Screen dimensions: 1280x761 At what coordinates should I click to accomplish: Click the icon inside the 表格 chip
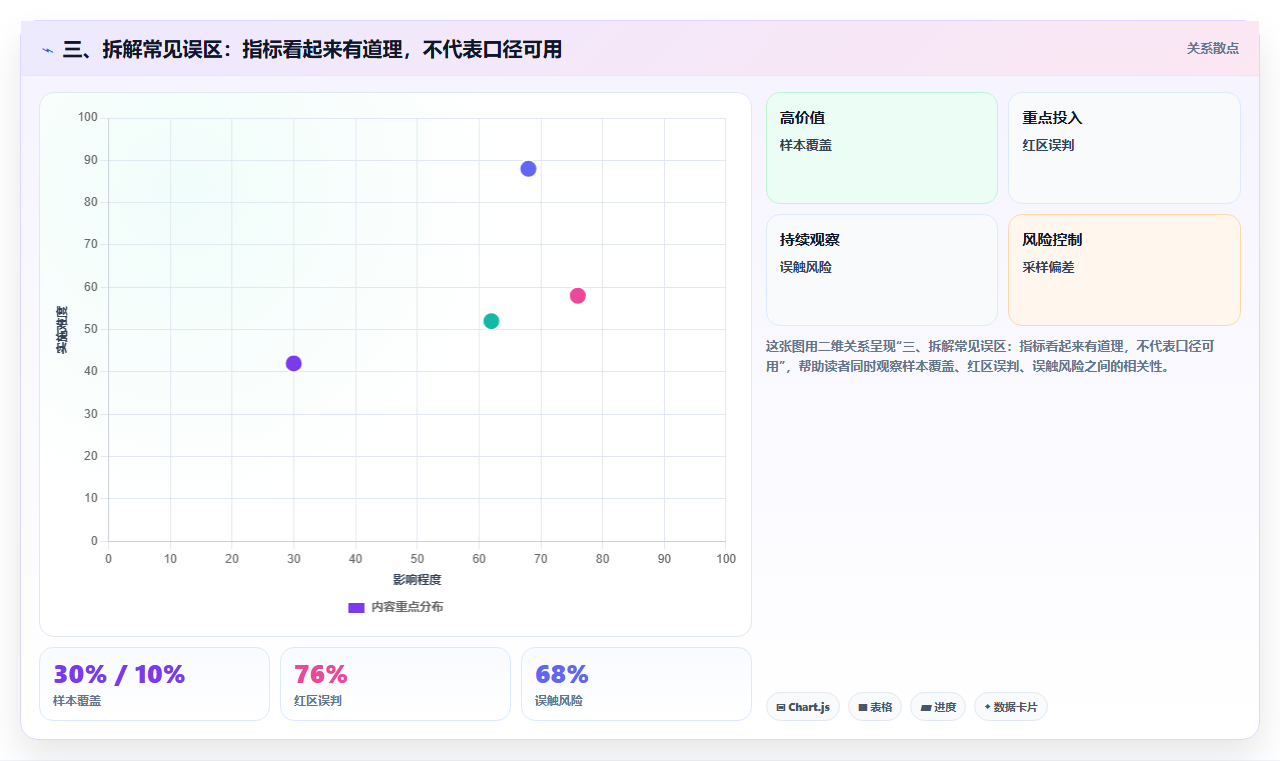tap(863, 707)
